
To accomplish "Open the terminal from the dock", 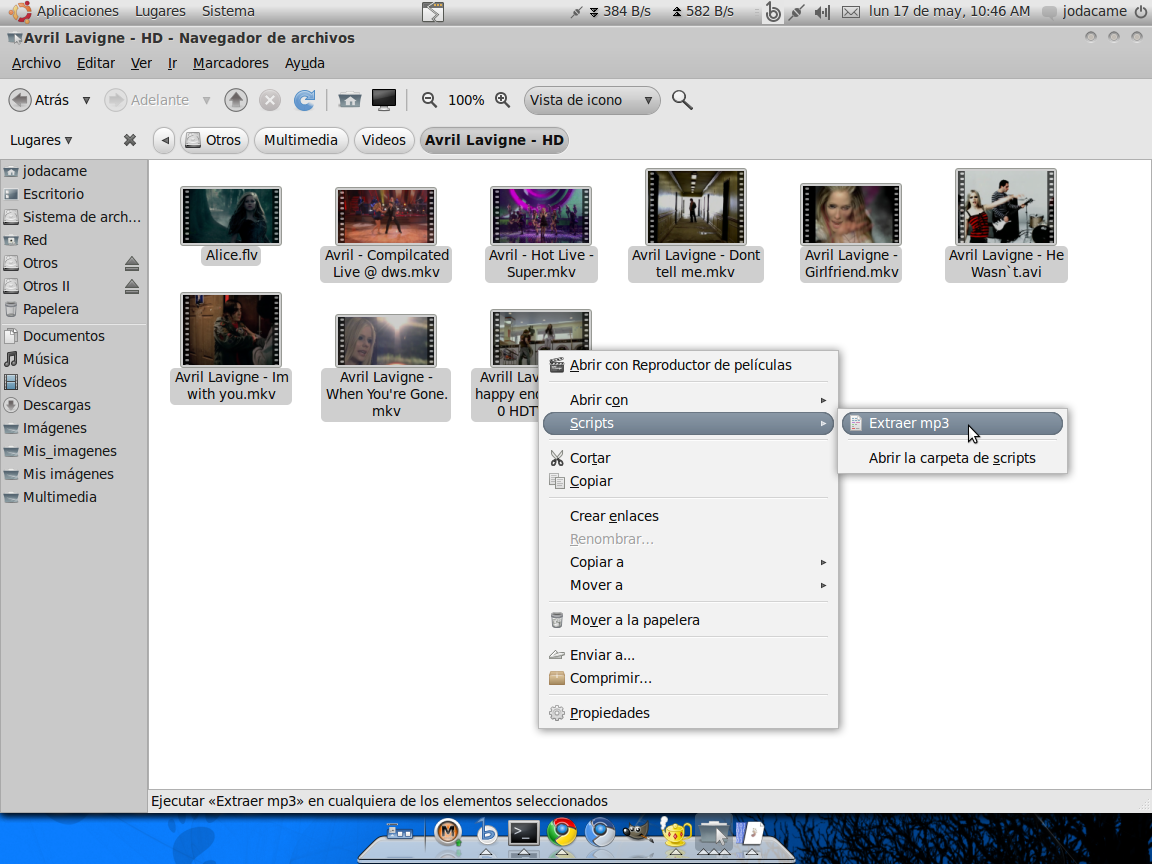I will point(524,832).
